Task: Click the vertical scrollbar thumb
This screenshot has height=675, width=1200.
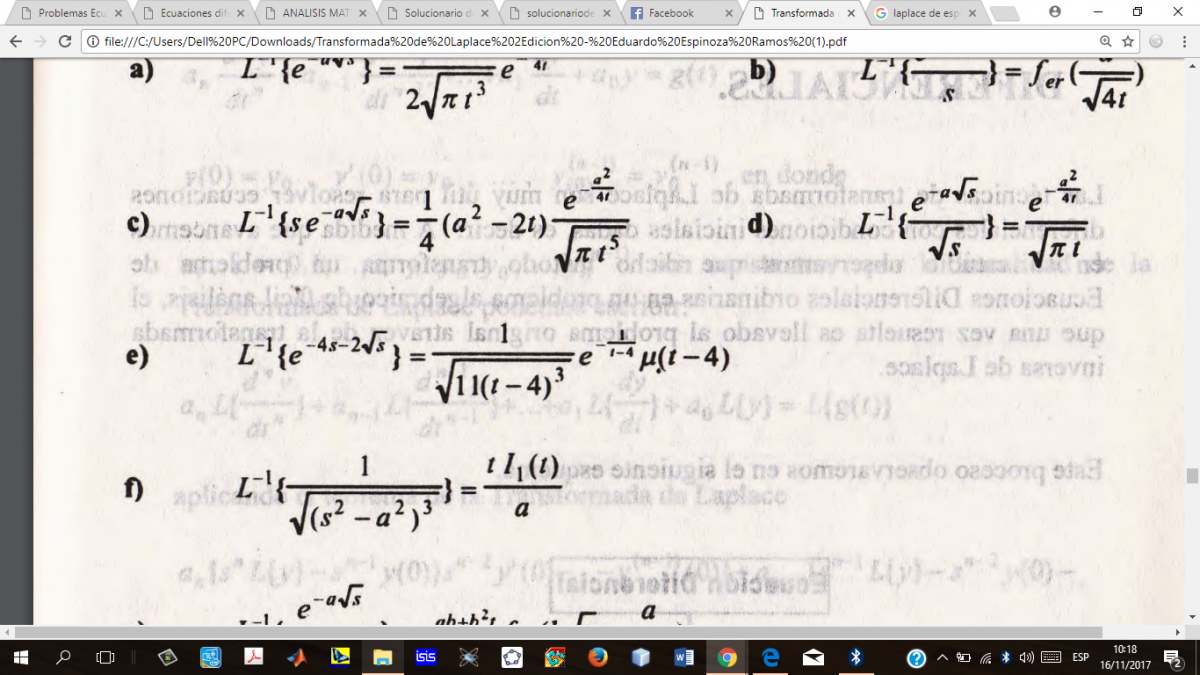Action: (1191, 476)
